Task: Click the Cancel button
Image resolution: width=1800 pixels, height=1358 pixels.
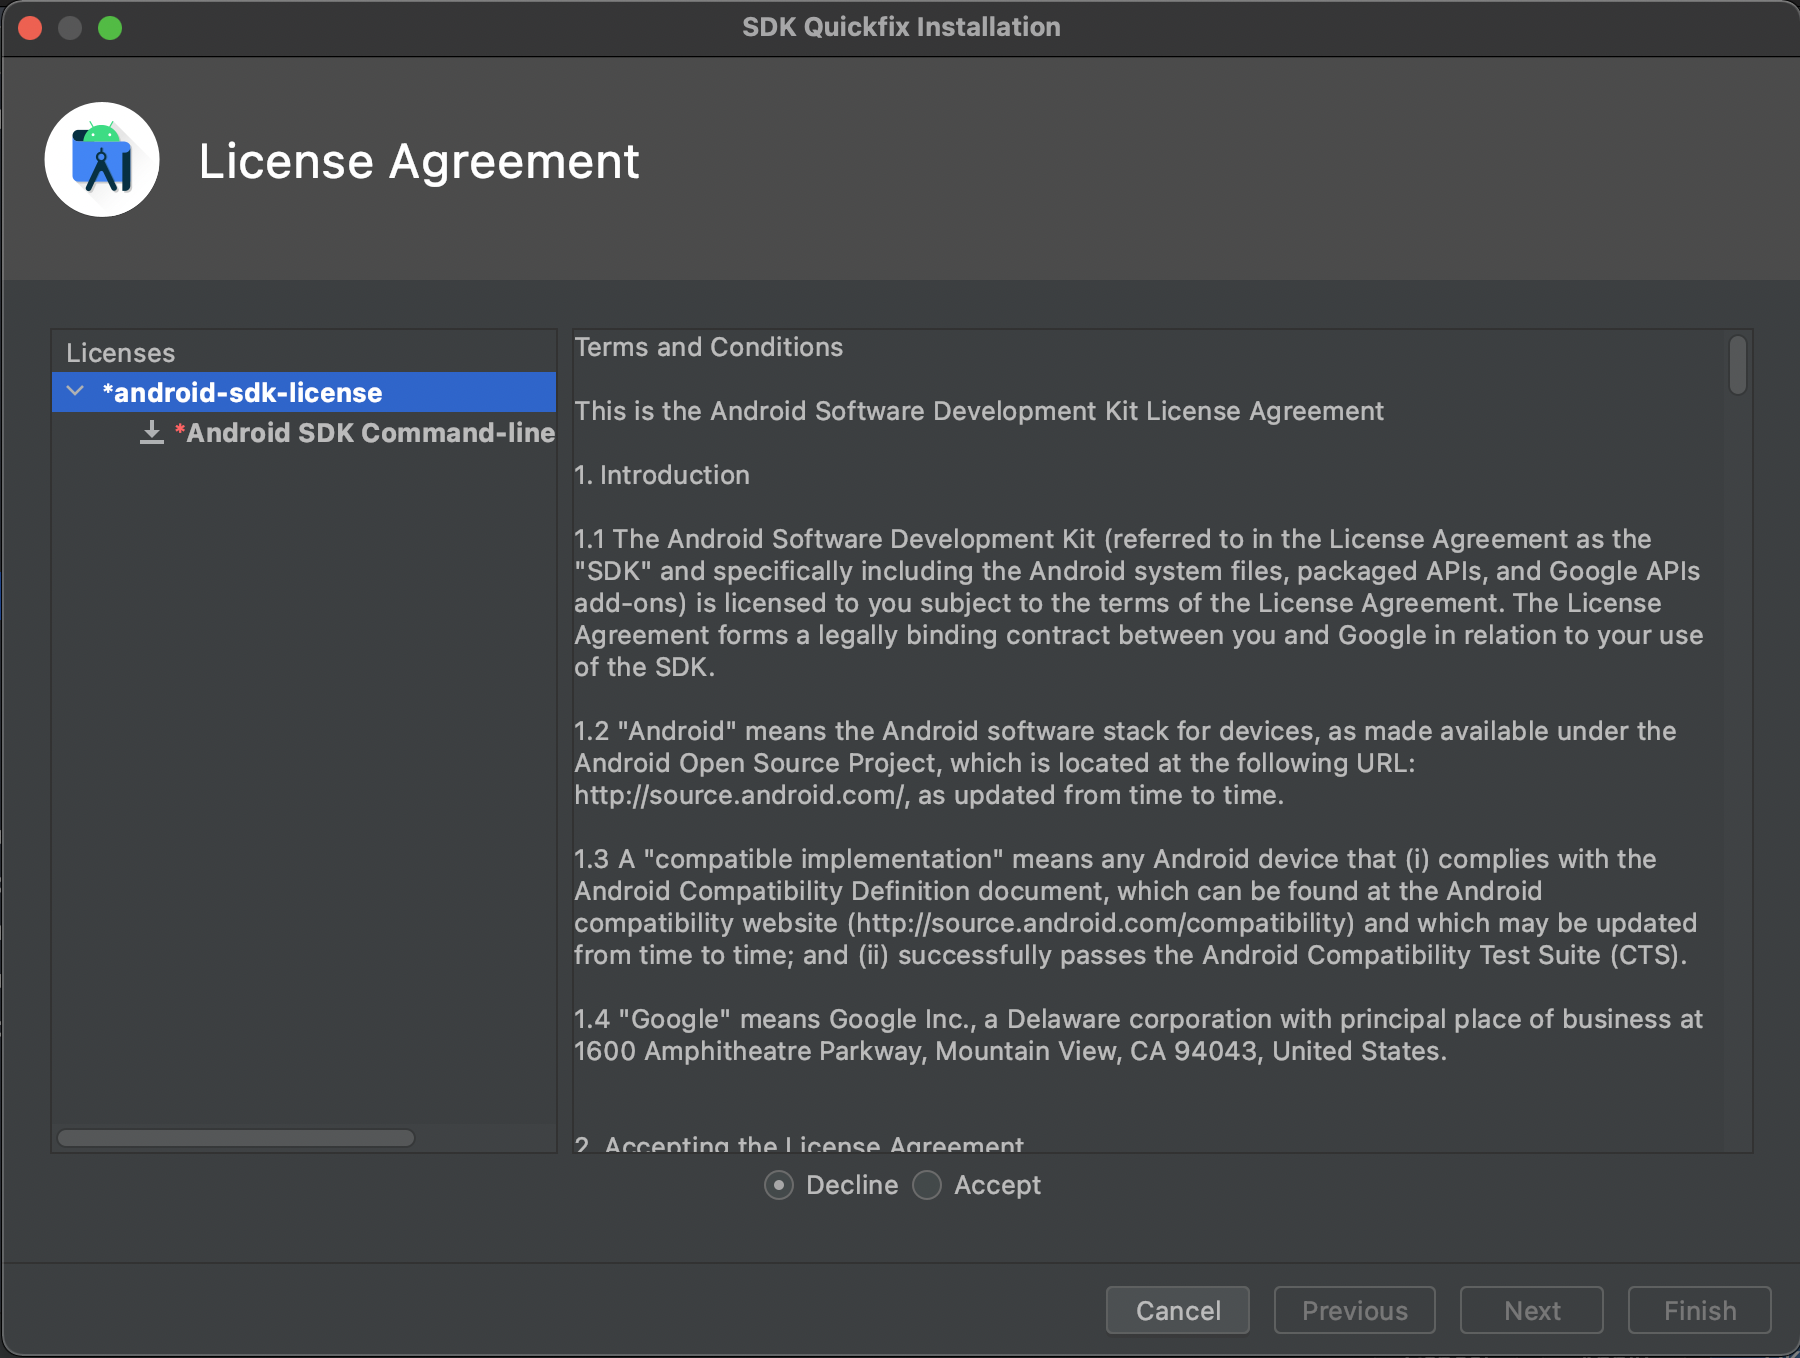Action: point(1178,1310)
